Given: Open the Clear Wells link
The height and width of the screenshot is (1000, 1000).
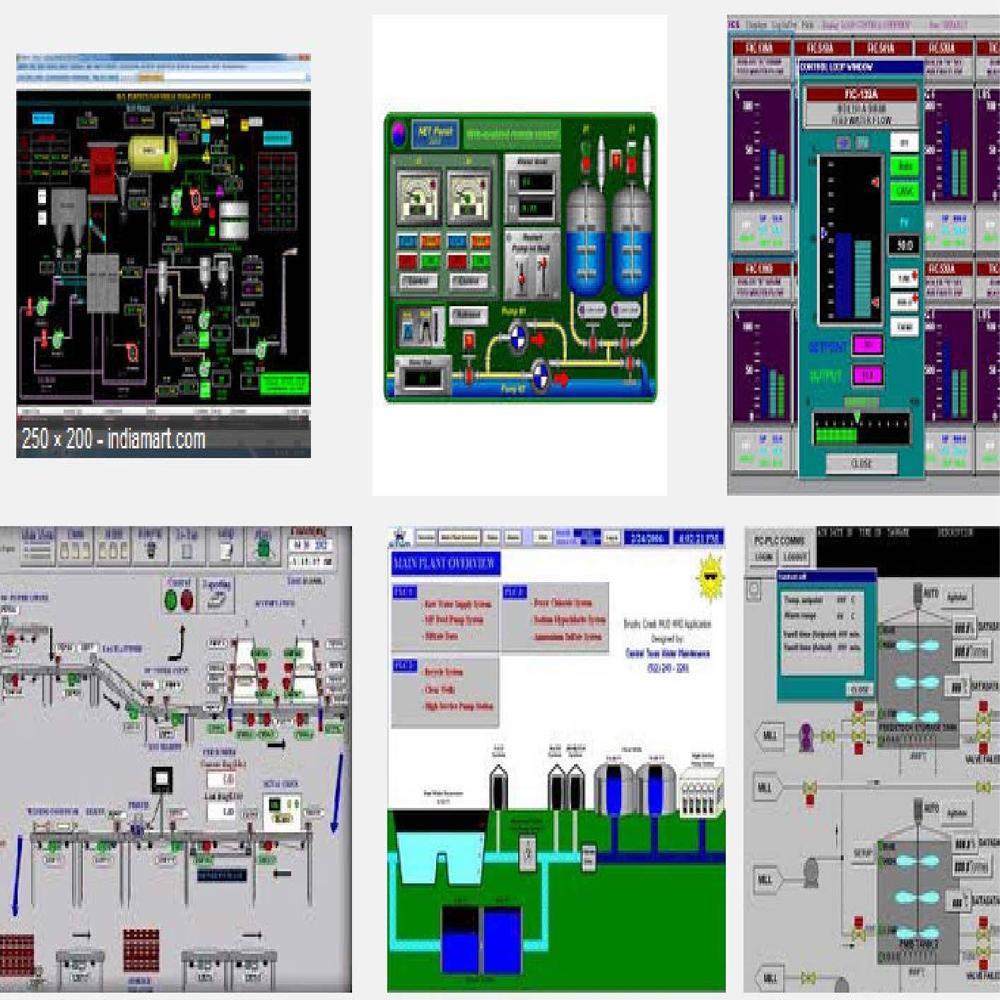Looking at the screenshot, I should [x=439, y=689].
